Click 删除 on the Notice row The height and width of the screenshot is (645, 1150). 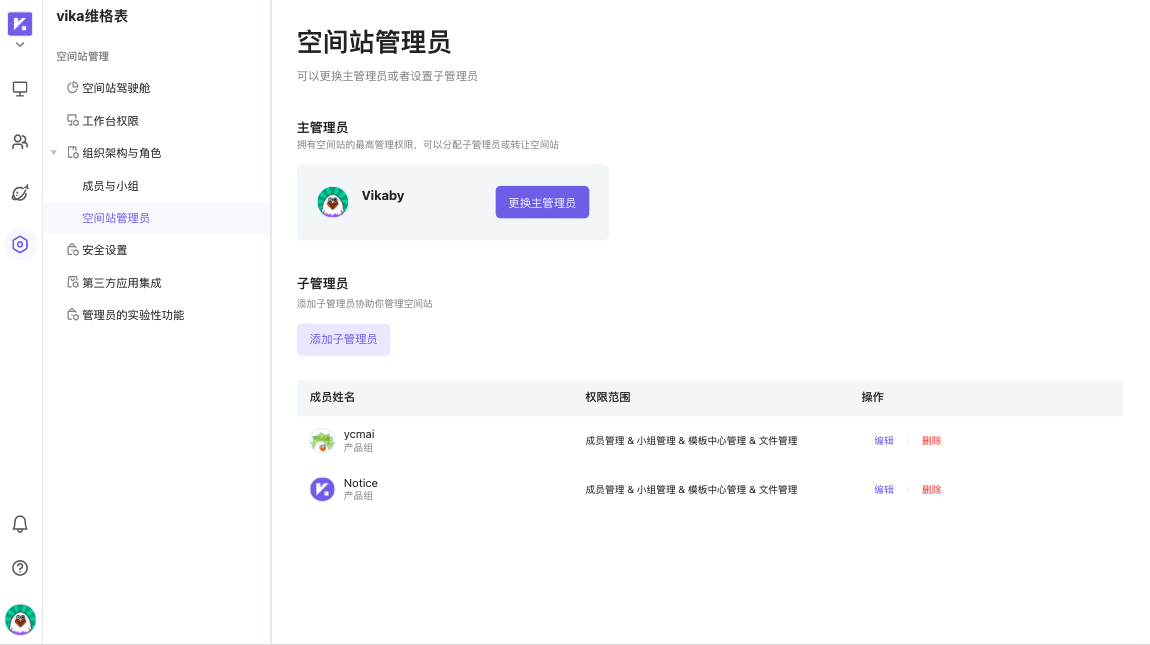pos(931,490)
